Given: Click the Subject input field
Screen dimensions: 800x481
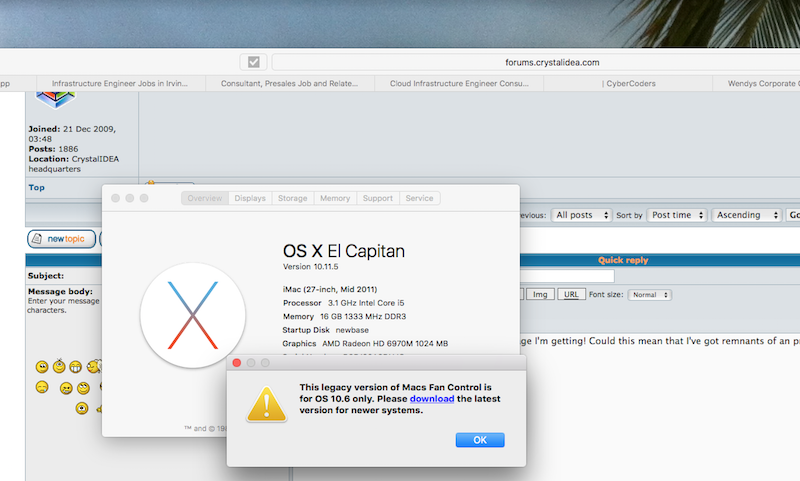Looking at the screenshot, I should pos(567,276).
